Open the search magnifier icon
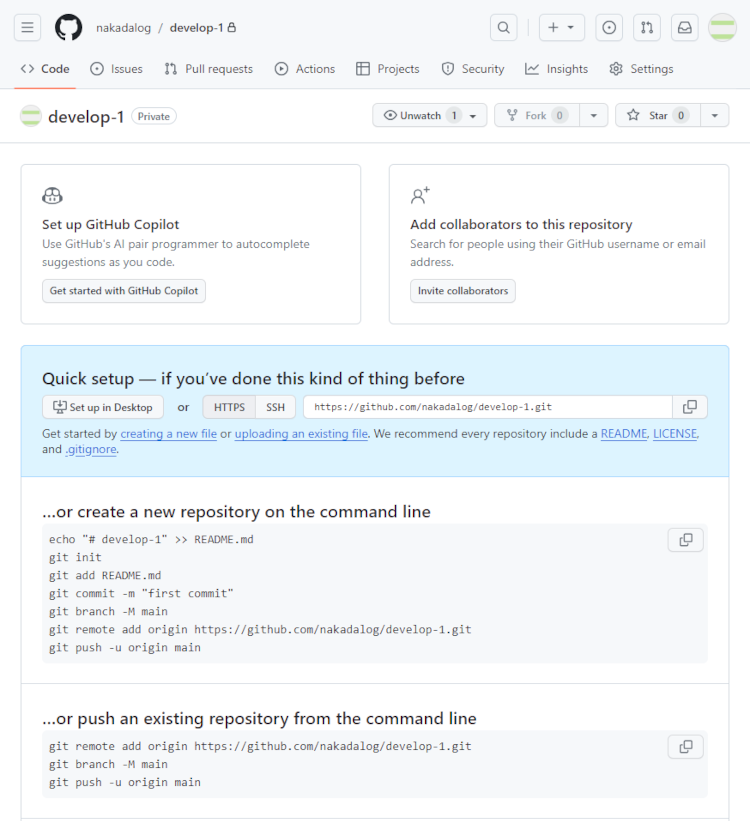The height and width of the screenshot is (821, 750). point(504,28)
